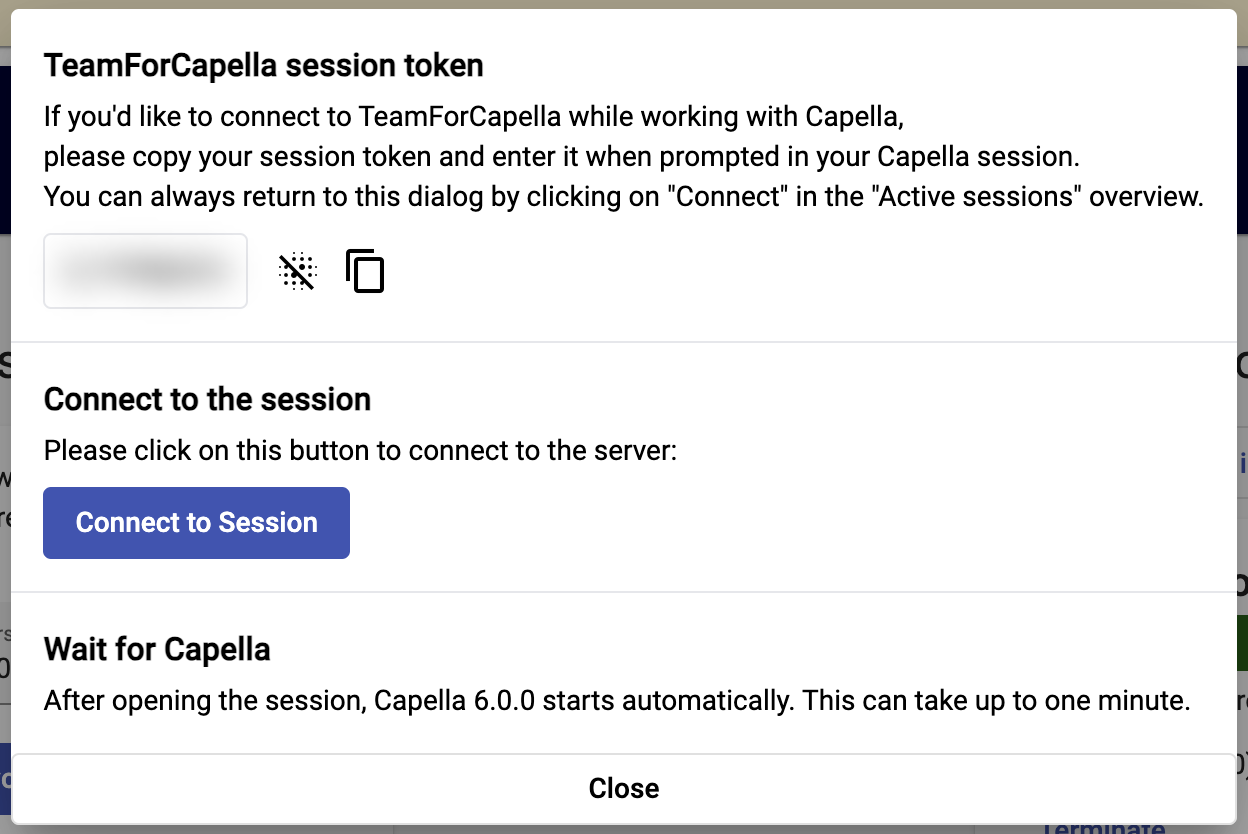Click the 'Active sessions' overview hint line
1248x834 pixels.
point(624,196)
